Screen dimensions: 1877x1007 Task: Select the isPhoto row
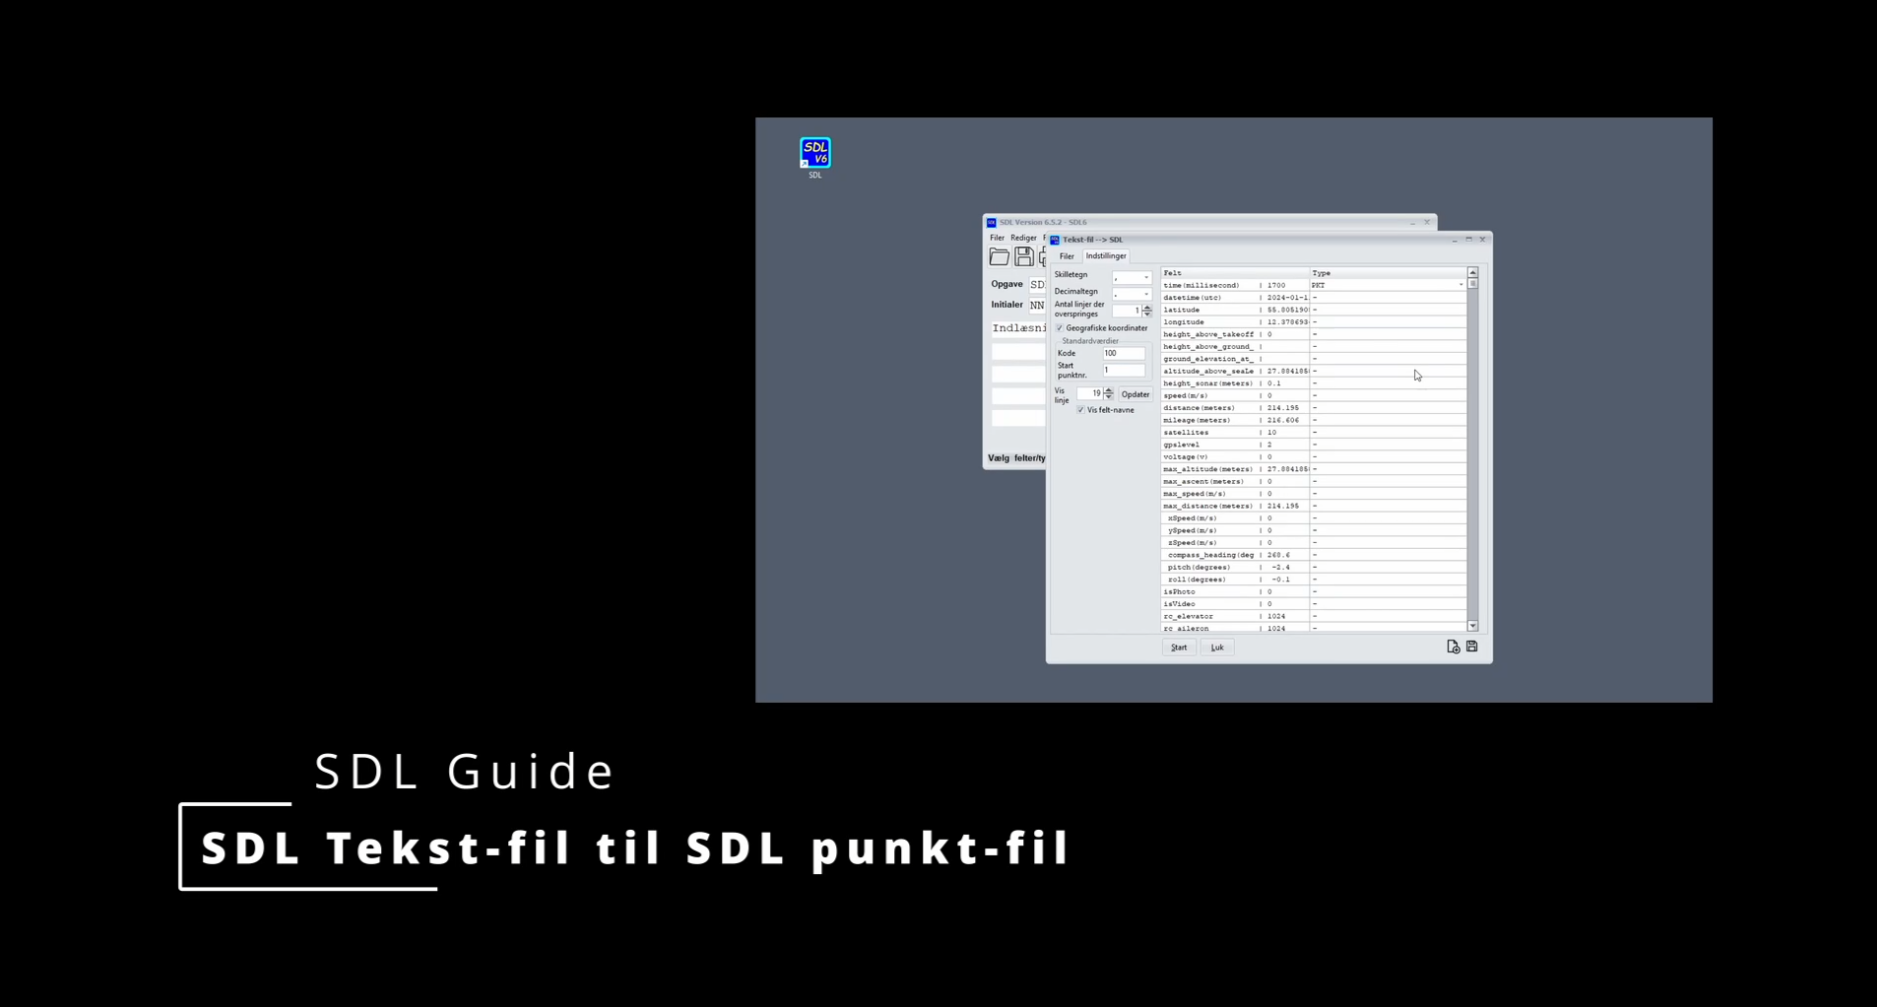[x=1313, y=592]
